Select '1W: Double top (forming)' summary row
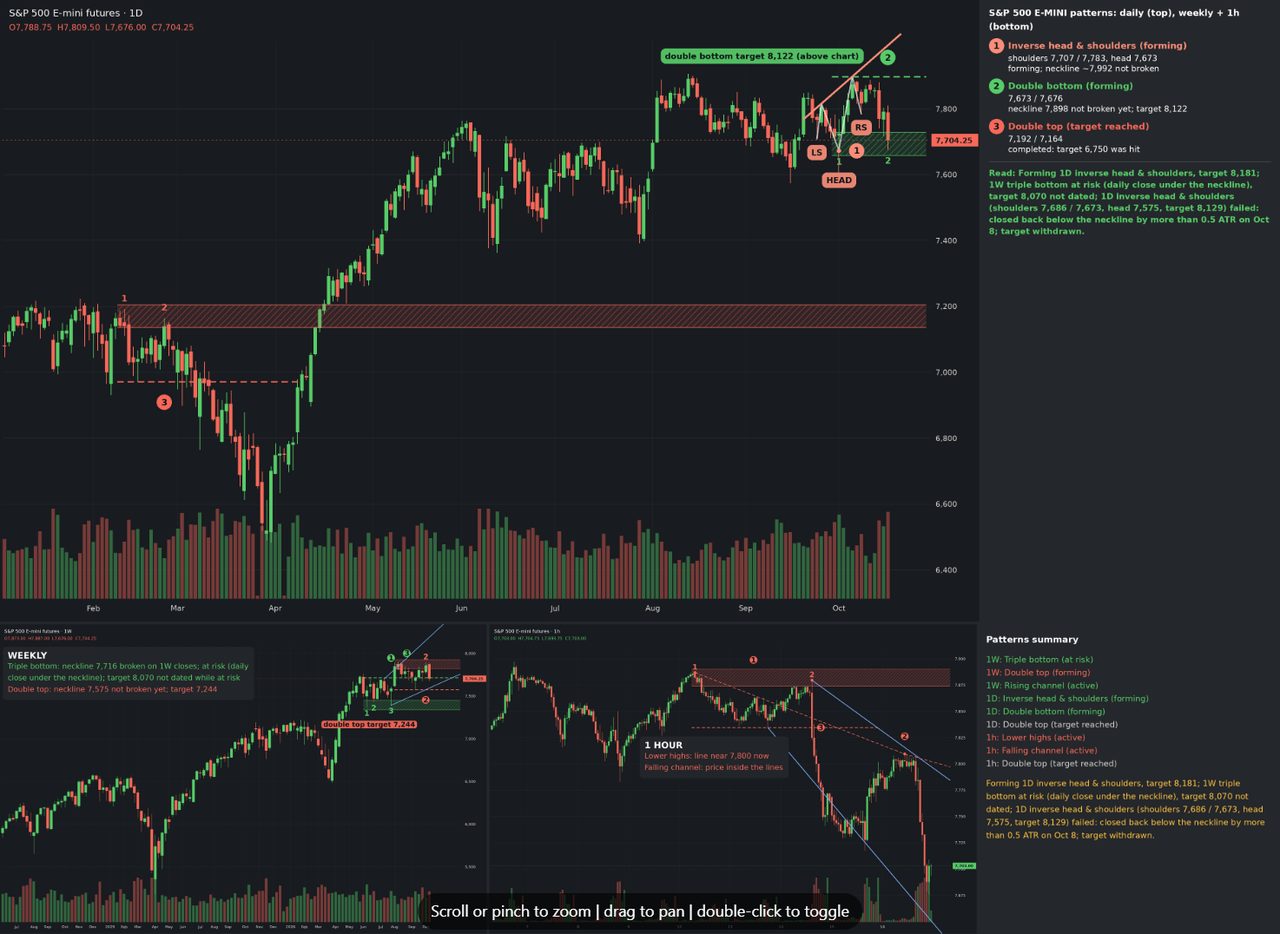The height and width of the screenshot is (934, 1280). pyautogui.click(x=1037, y=673)
